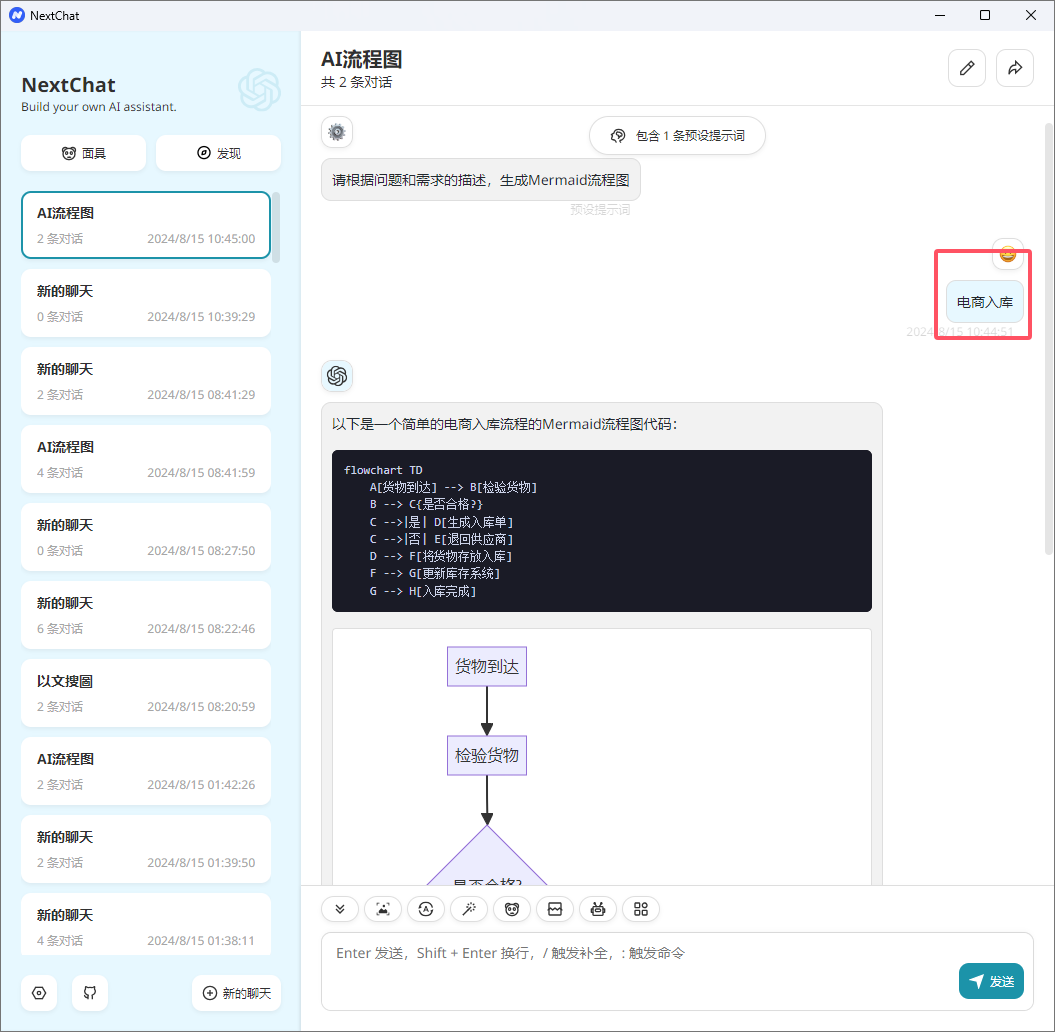The height and width of the screenshot is (1032, 1055).
Task: Click the 检验货物 node in the flowchart
Action: [x=487, y=755]
